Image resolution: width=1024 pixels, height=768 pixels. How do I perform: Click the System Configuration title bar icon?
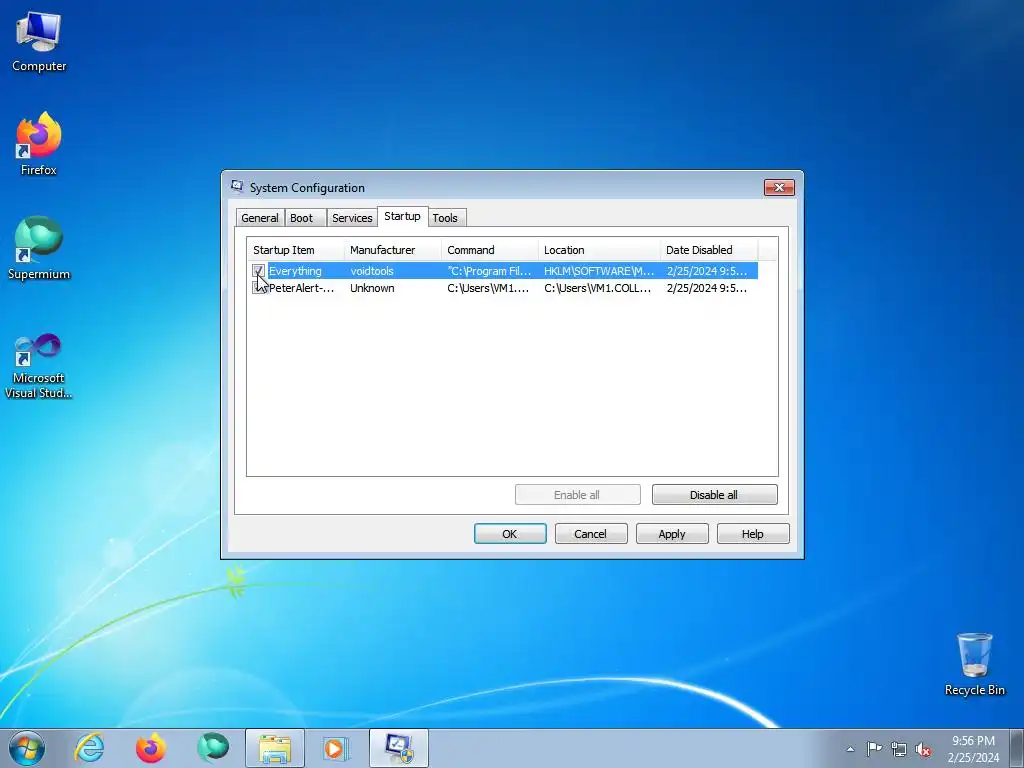[x=237, y=187]
